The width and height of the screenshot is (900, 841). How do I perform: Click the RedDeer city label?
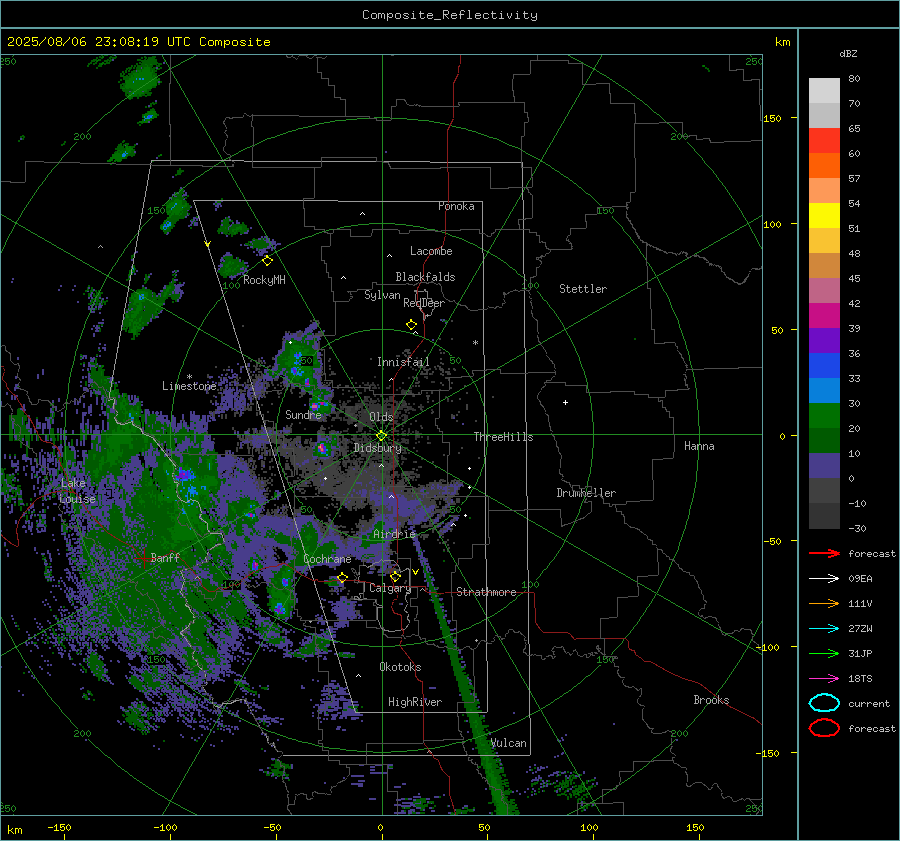point(424,303)
